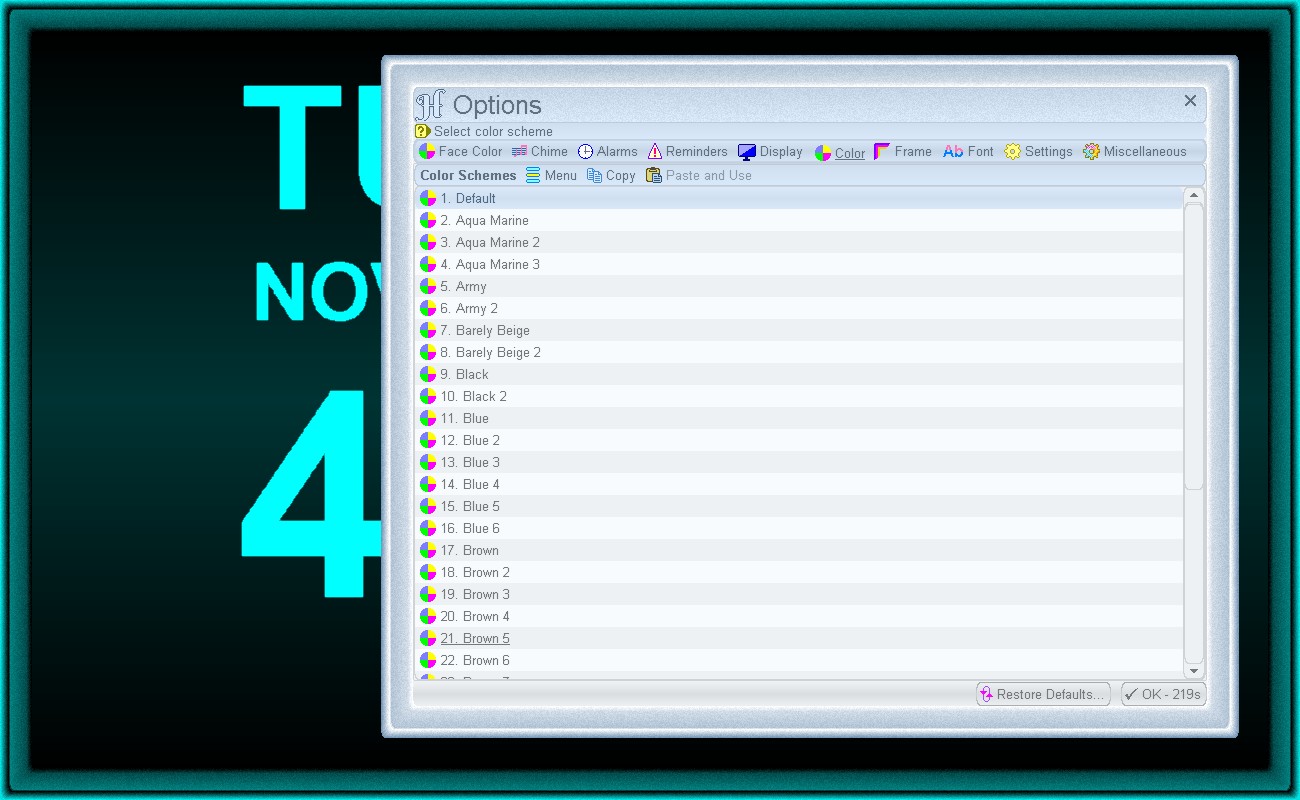Switch to the Reminders tab

(x=687, y=152)
